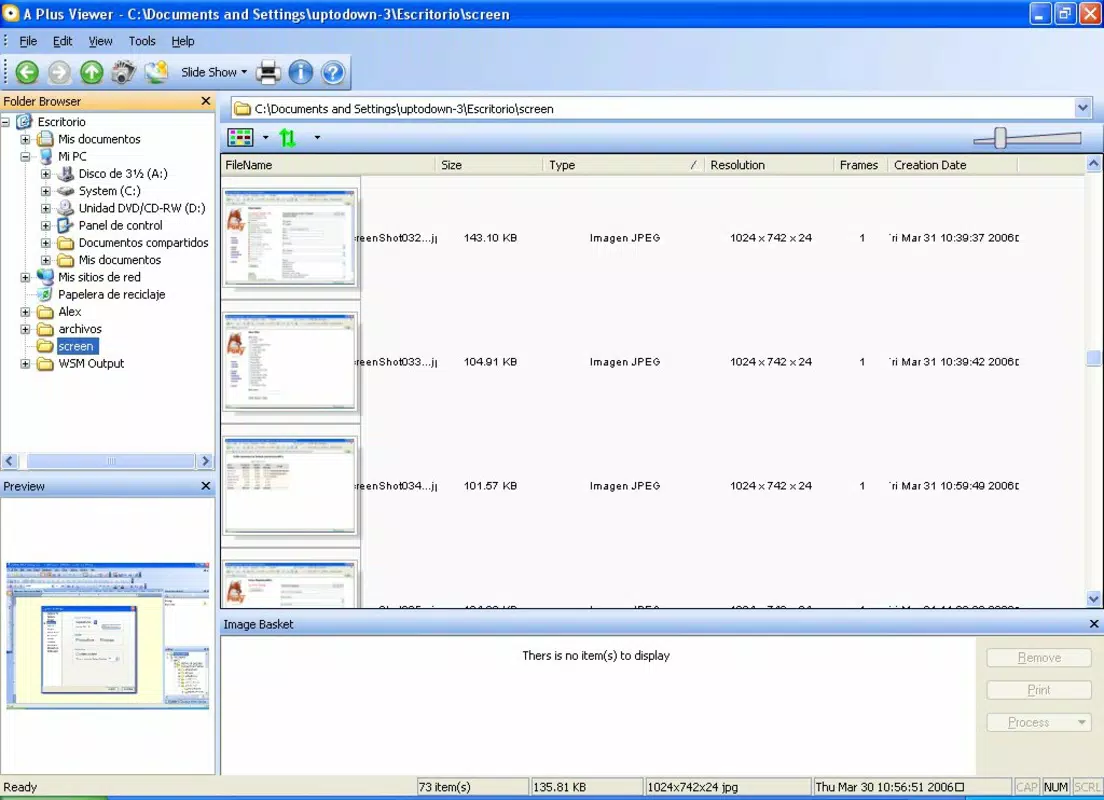The width and height of the screenshot is (1104, 800).
Task: Select Unidad DVD/CD-RW (D:) drive
Action: point(142,208)
